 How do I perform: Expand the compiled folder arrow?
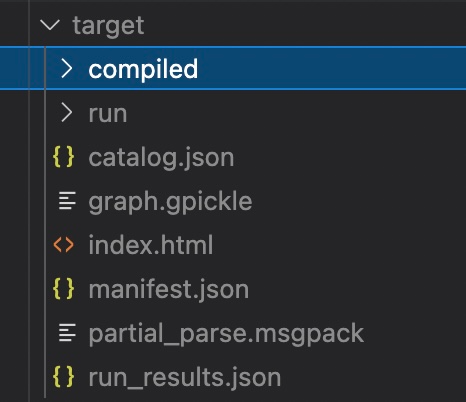(67, 69)
